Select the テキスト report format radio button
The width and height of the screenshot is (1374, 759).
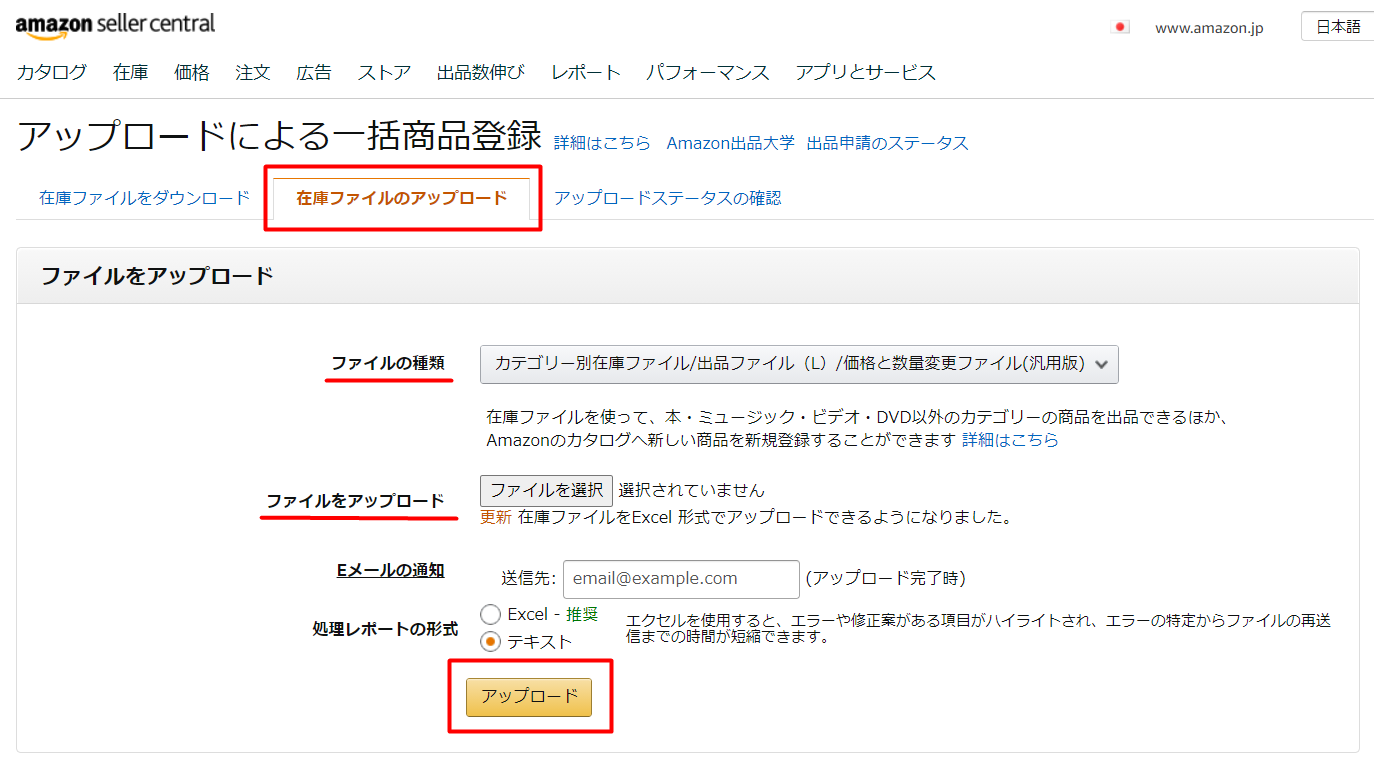tap(490, 641)
